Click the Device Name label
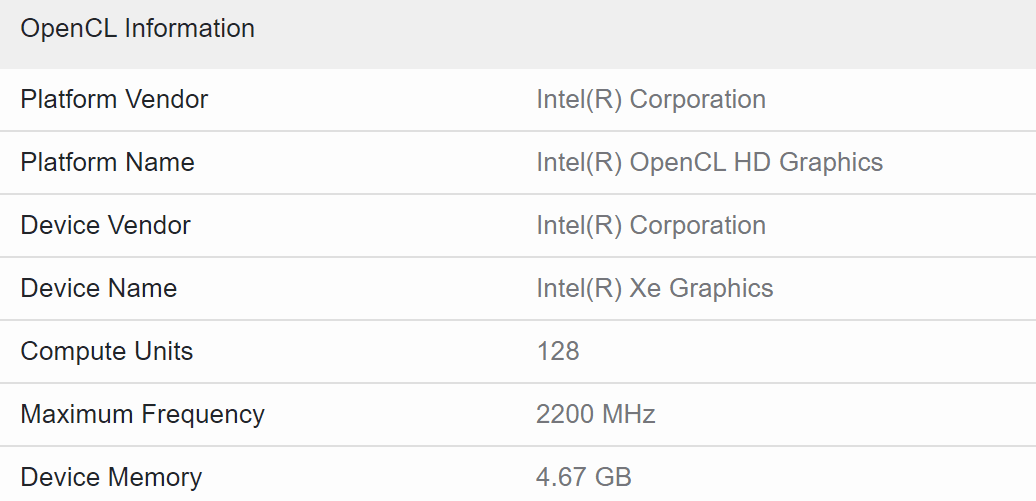 click(x=98, y=289)
